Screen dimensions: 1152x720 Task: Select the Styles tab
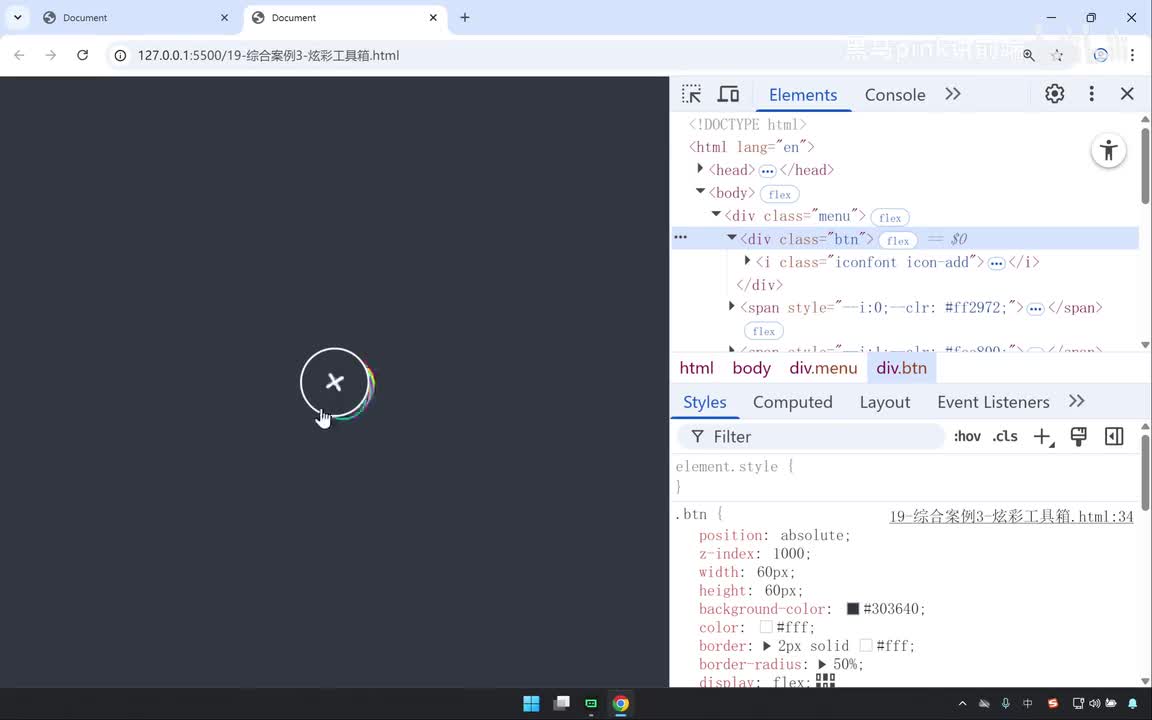[x=705, y=402]
